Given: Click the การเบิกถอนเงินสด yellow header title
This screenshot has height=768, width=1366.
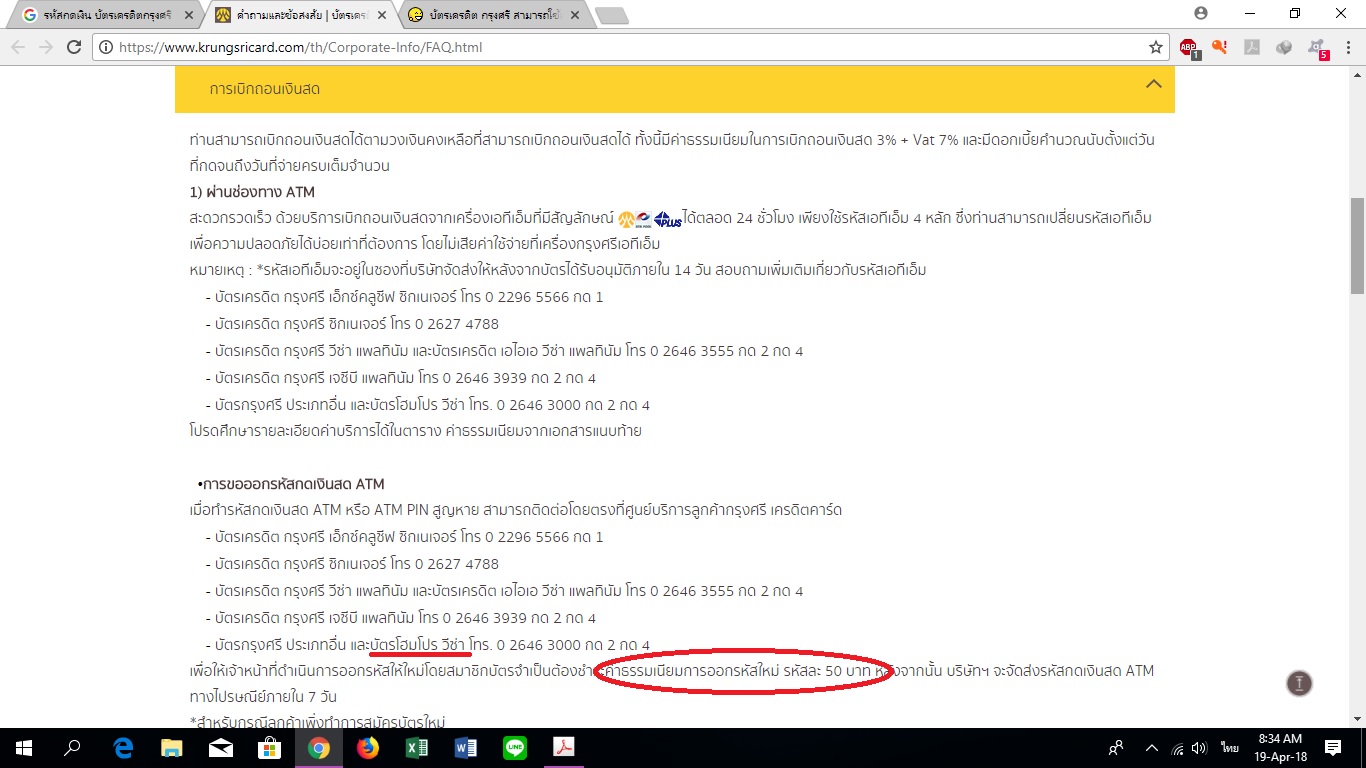Looking at the screenshot, I should pos(265,89).
